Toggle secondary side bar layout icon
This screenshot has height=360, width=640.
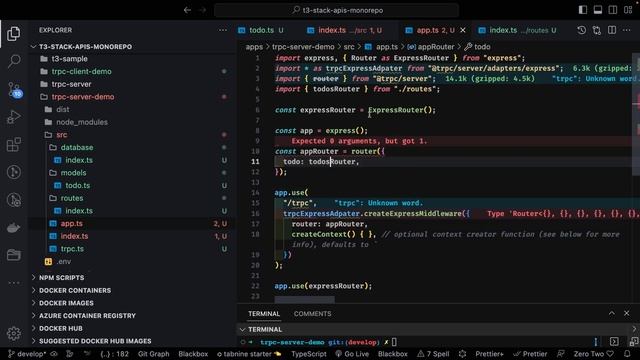pyautogui.click(x=613, y=10)
